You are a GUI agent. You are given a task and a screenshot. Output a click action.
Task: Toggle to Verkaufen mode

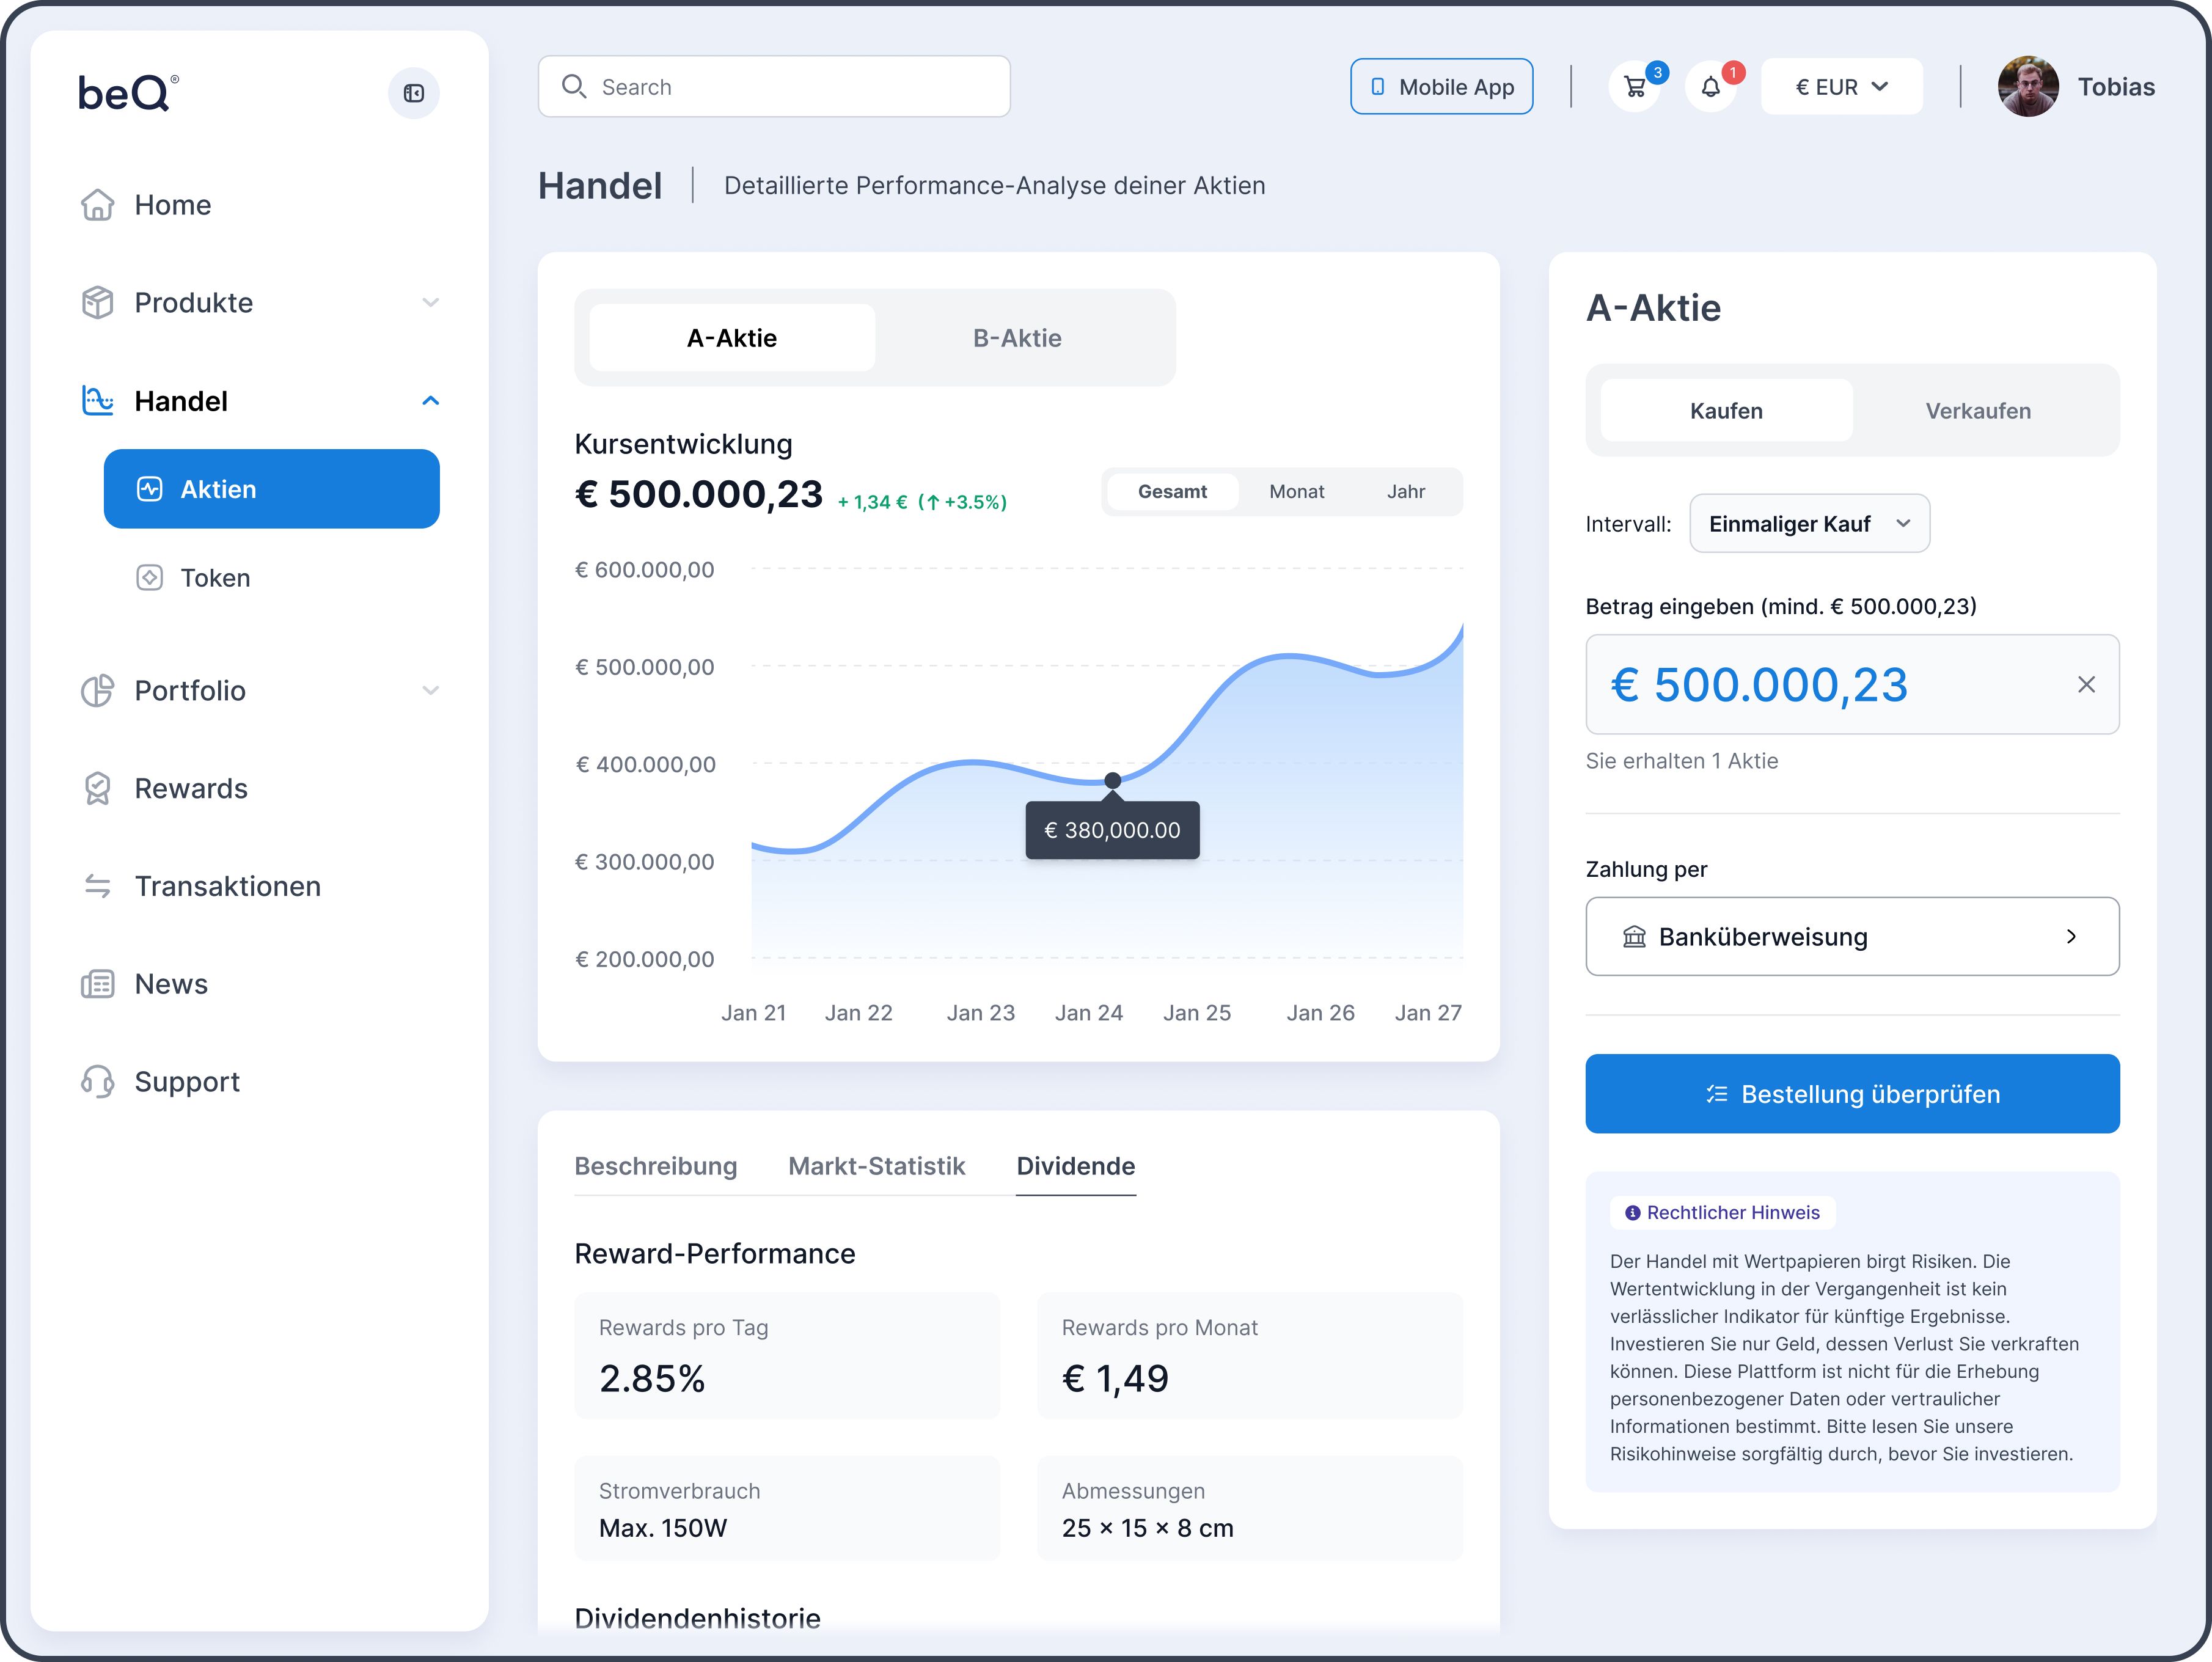coord(1977,411)
